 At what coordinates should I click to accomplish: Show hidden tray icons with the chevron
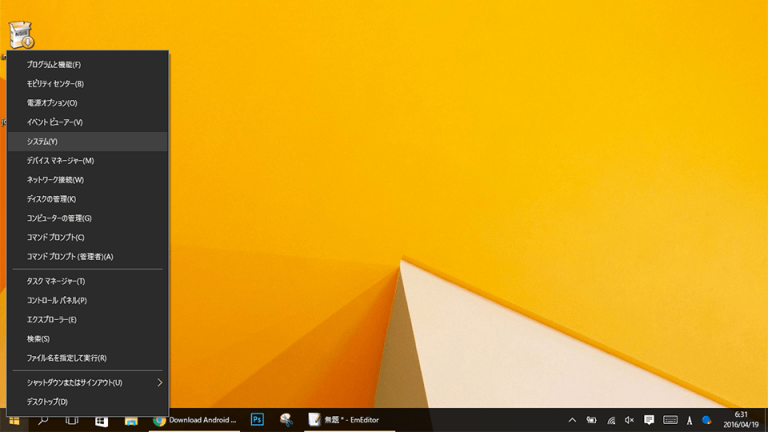(572, 421)
